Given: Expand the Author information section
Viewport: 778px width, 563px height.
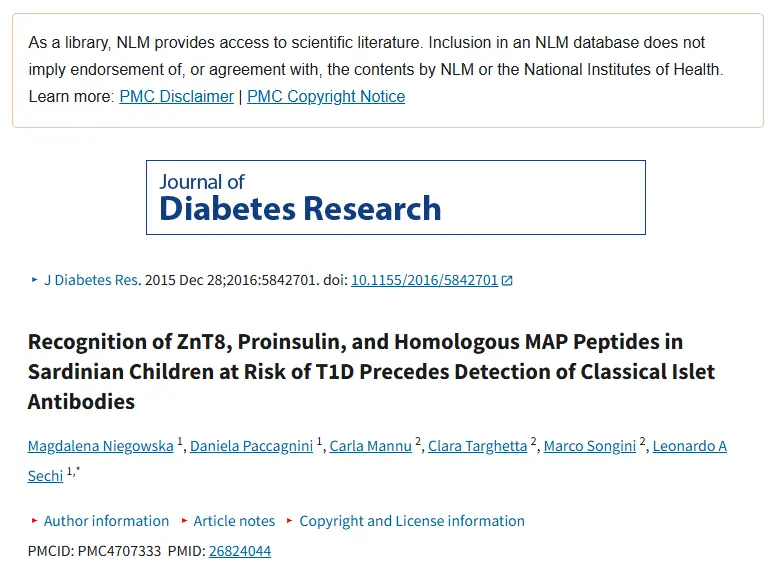Looking at the screenshot, I should (106, 521).
